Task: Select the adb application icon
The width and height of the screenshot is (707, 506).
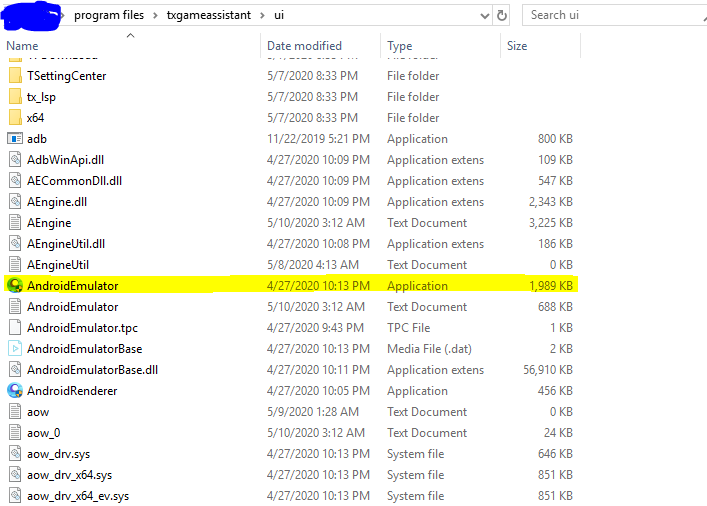Action: (15, 138)
